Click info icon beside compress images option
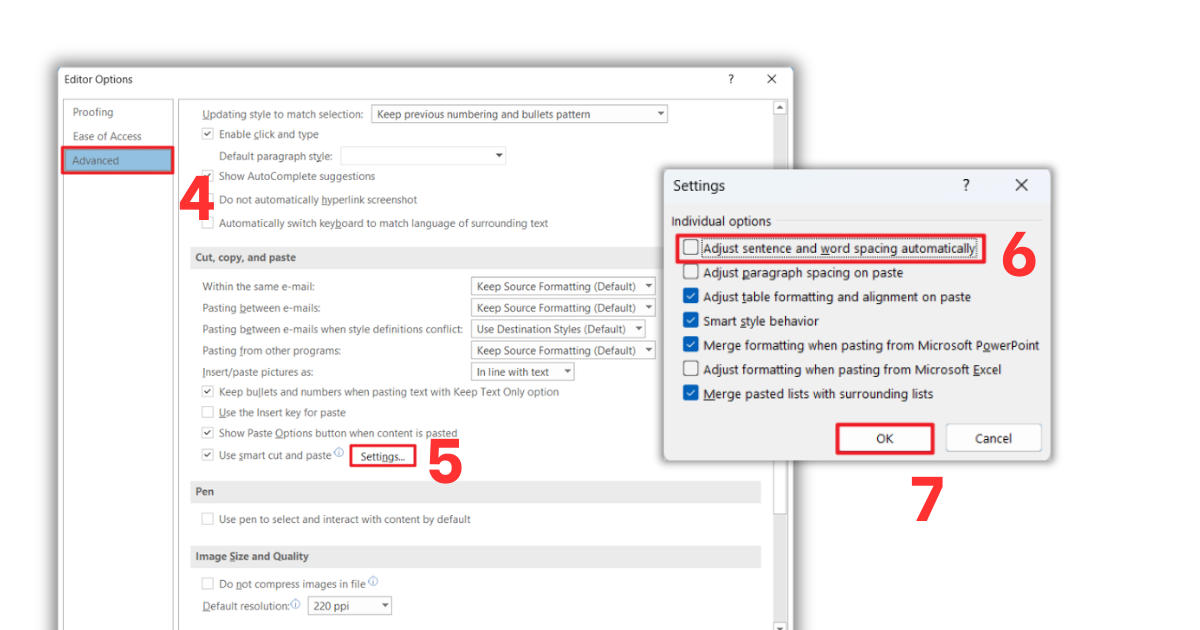This screenshot has width=1200, height=630. [x=373, y=582]
